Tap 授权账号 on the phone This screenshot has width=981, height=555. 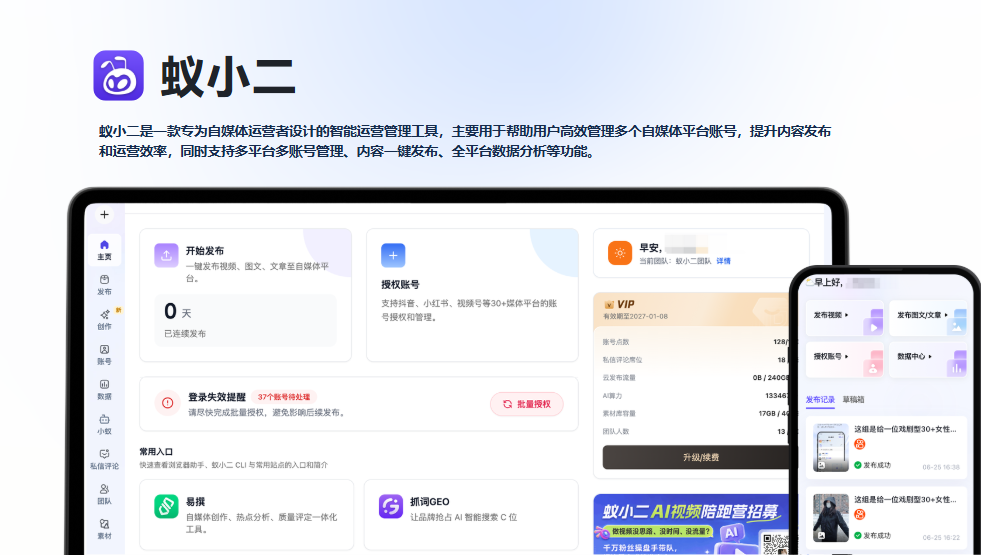click(x=845, y=360)
